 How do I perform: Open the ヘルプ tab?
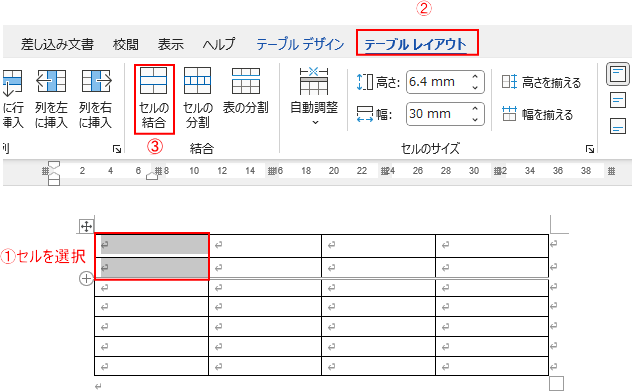point(219,44)
